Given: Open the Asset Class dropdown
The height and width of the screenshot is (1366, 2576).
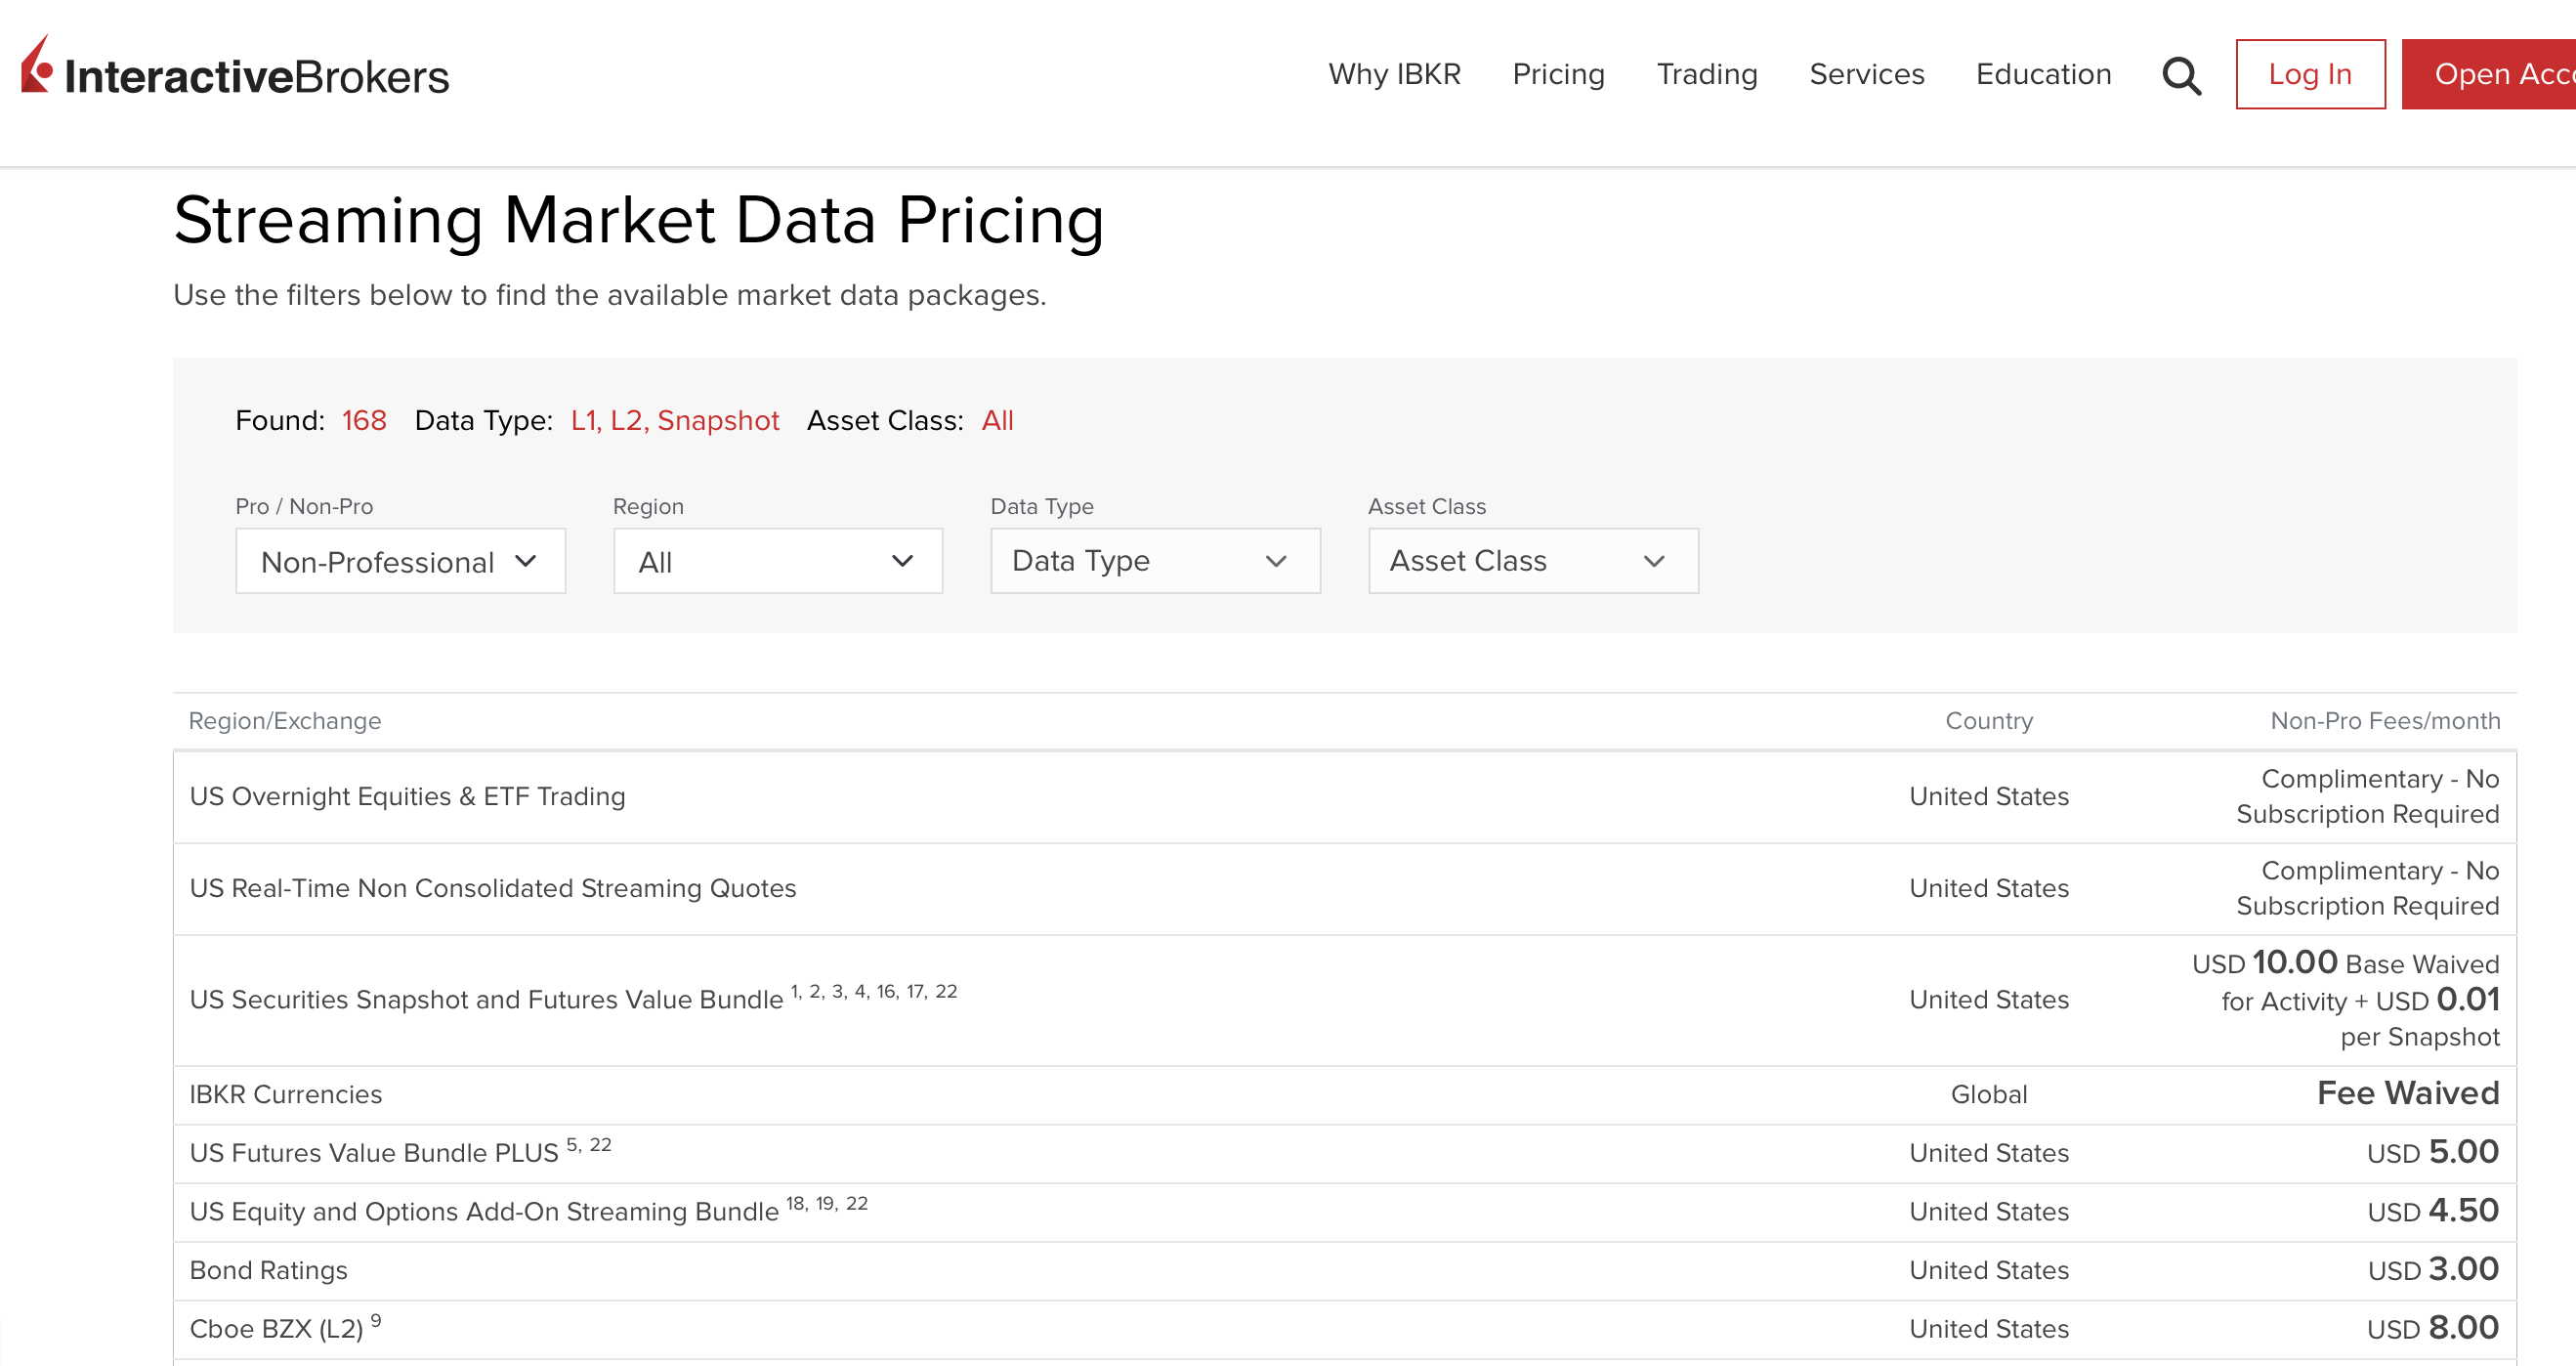Looking at the screenshot, I should click(1532, 561).
